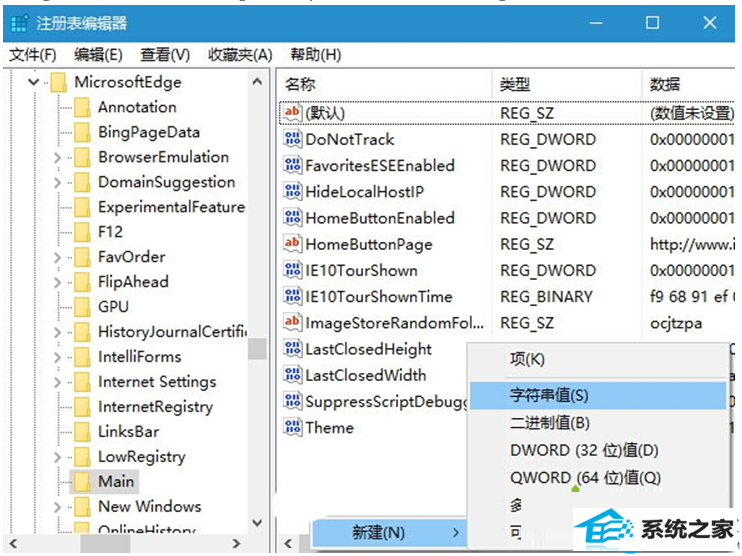Open the 帮助(H) menu

click(x=316, y=55)
